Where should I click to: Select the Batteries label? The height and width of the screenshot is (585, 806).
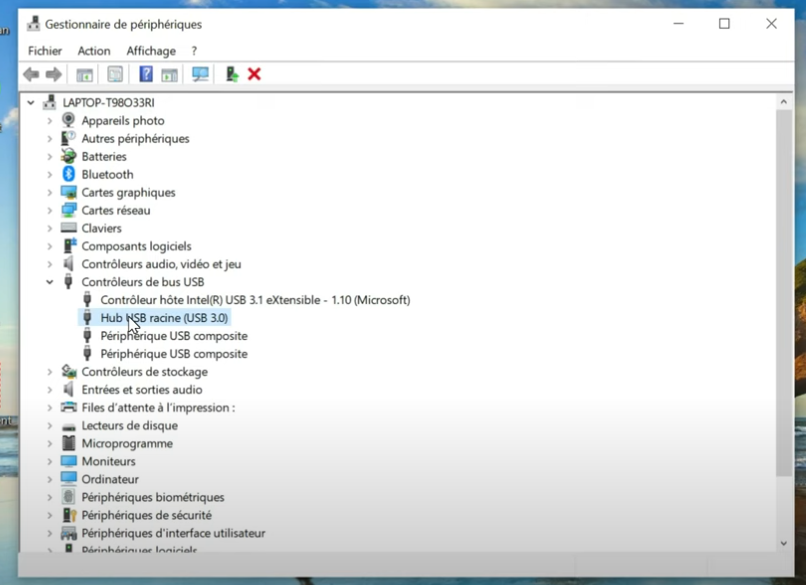coord(104,156)
